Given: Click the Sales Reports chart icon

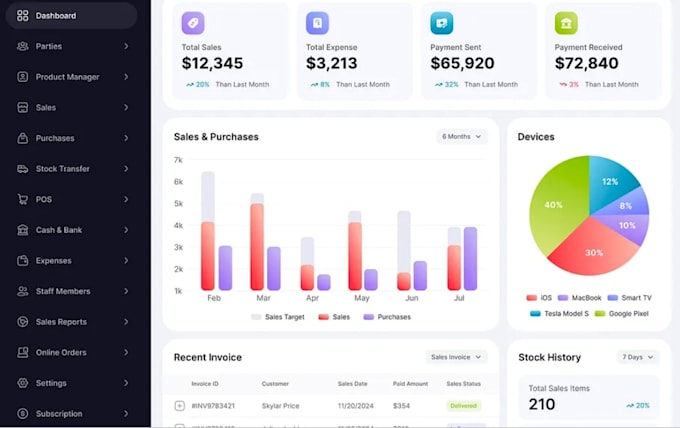Looking at the screenshot, I should click(23, 322).
